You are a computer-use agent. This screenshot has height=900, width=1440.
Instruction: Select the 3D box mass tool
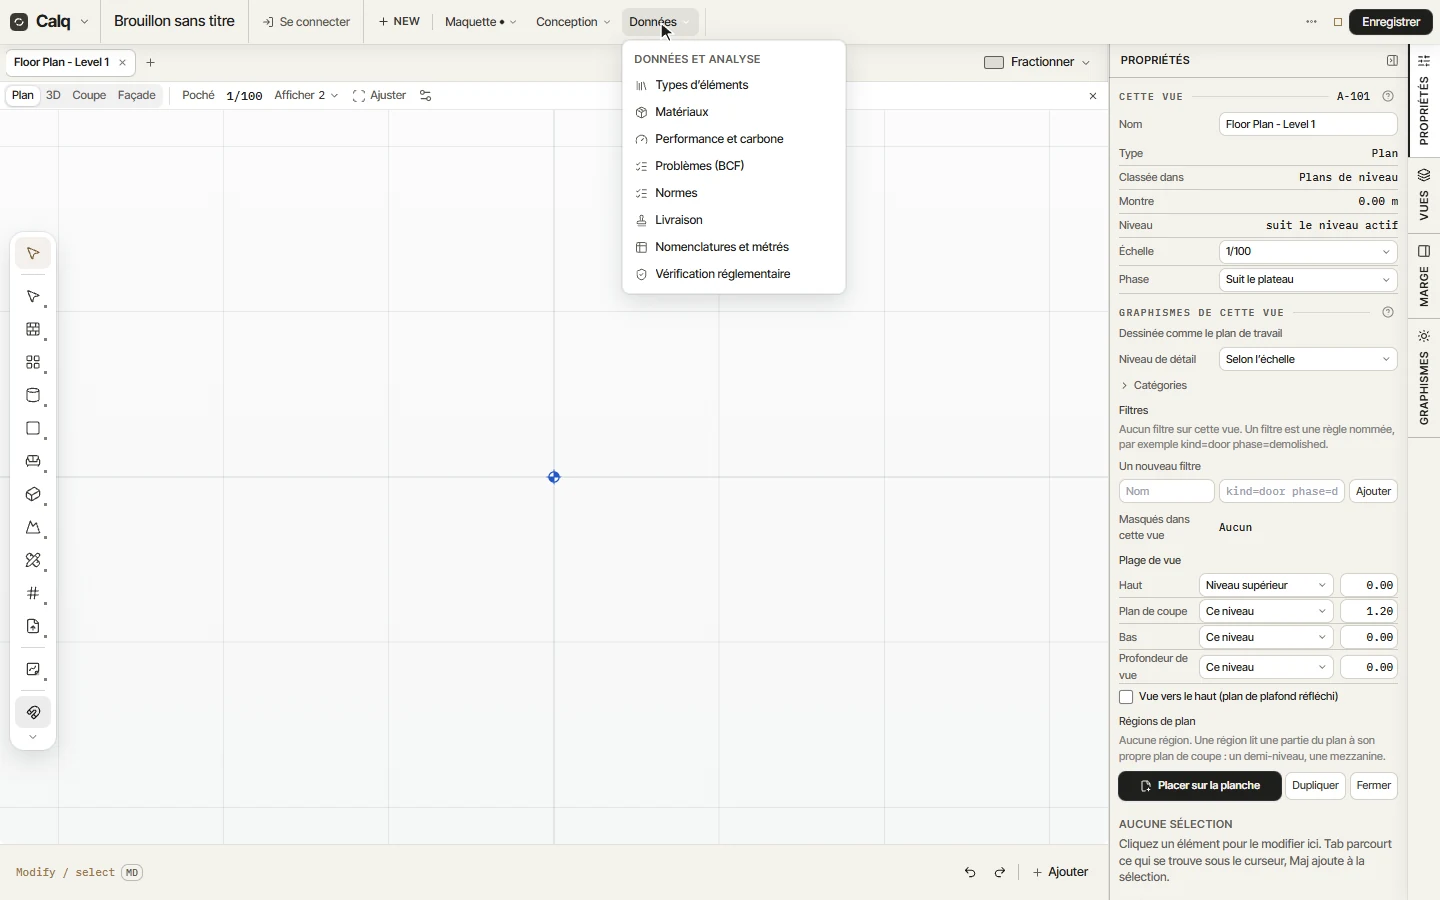click(x=33, y=495)
